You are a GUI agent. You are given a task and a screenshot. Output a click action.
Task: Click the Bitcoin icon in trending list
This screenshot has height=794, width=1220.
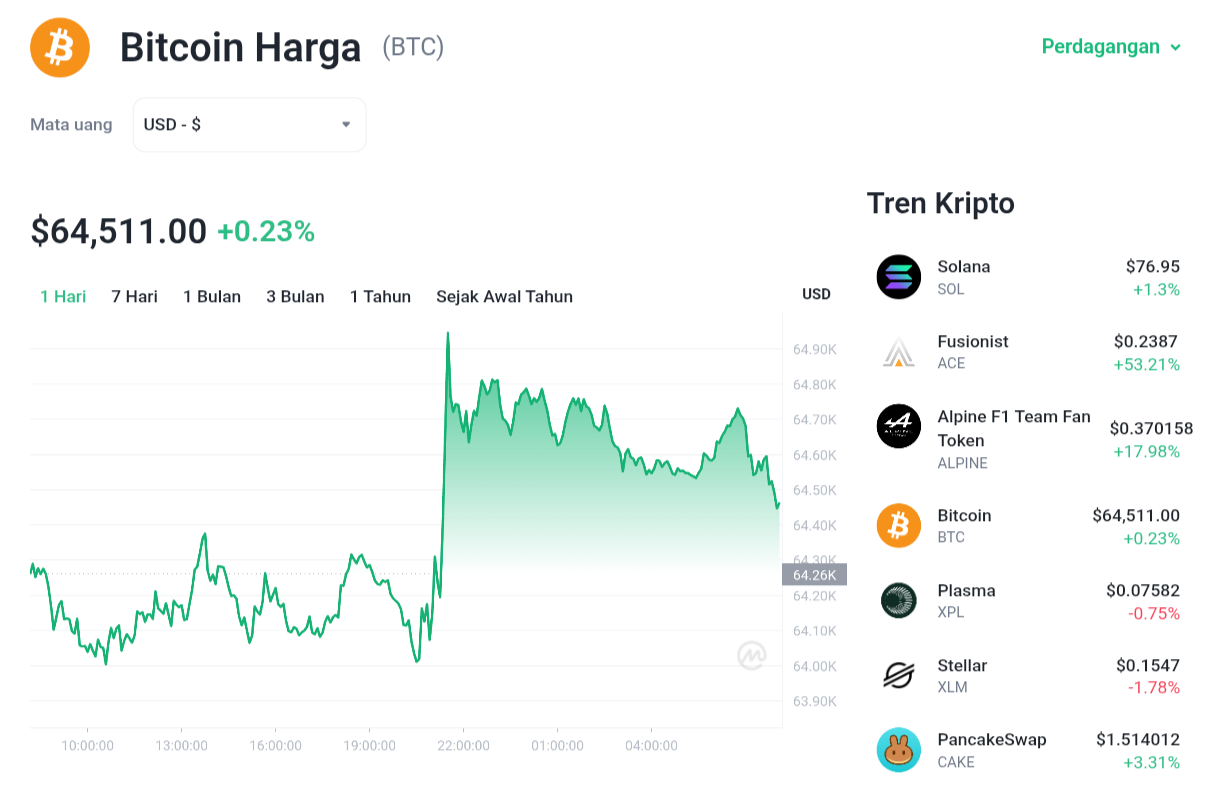point(898,526)
